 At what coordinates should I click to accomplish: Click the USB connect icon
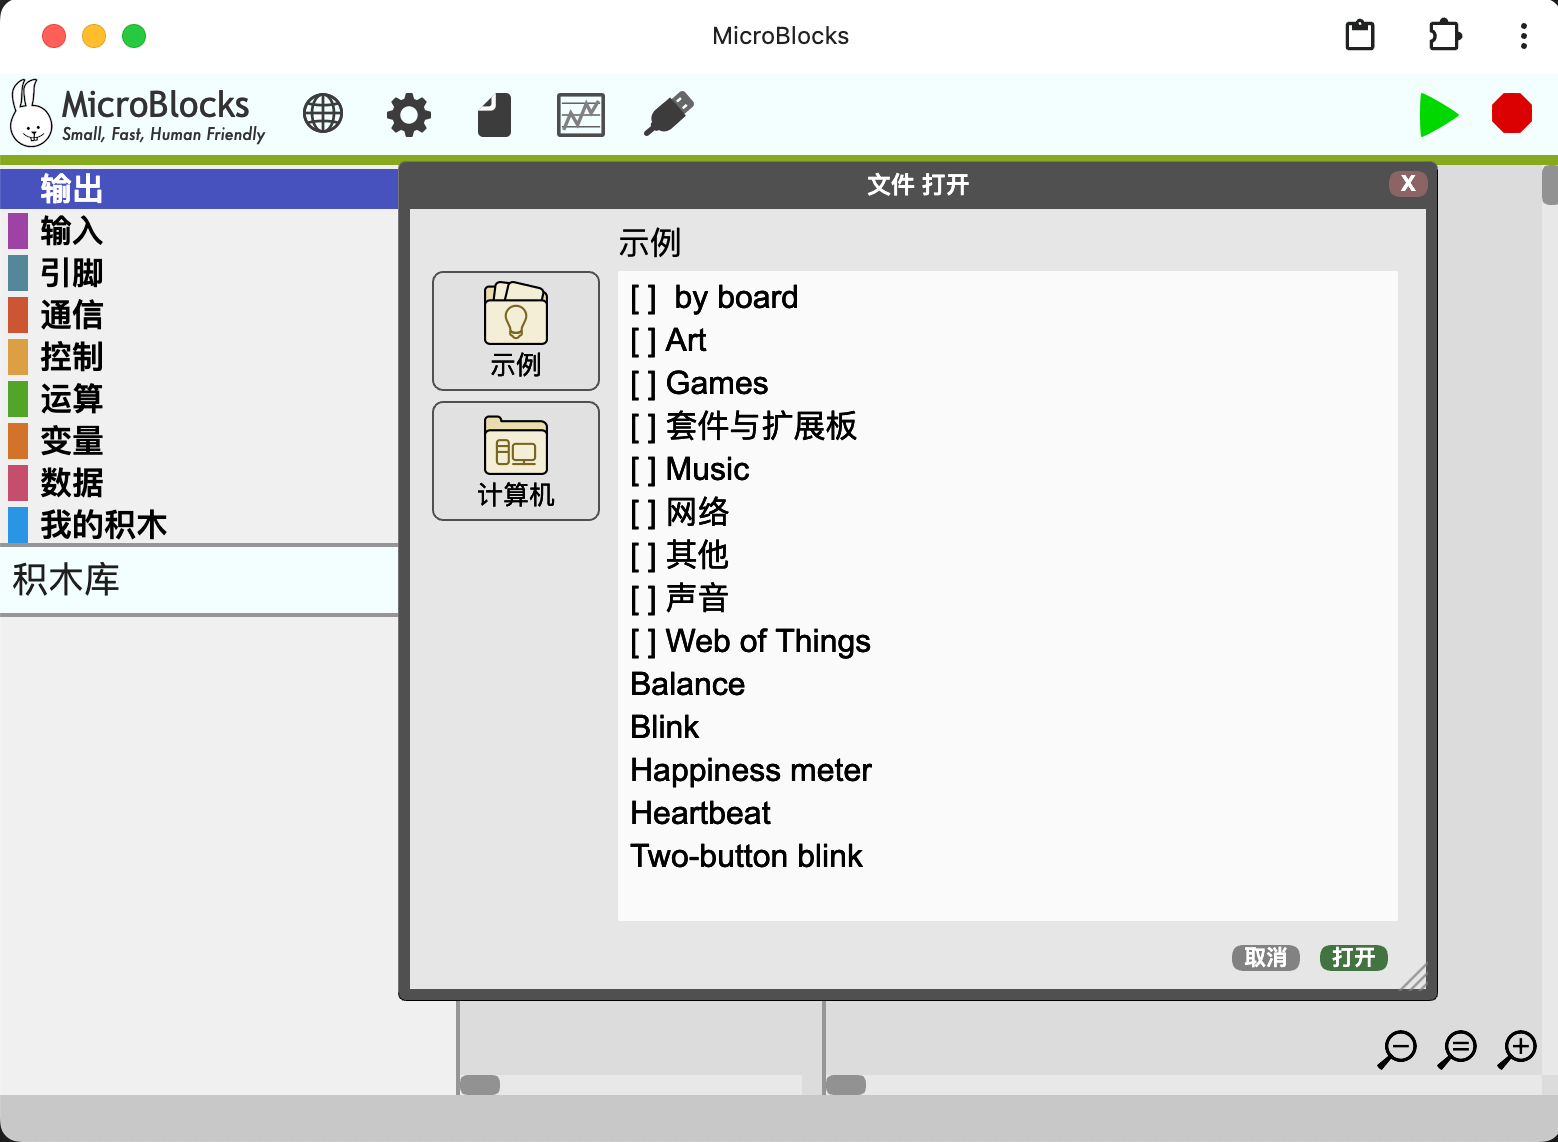coord(669,113)
